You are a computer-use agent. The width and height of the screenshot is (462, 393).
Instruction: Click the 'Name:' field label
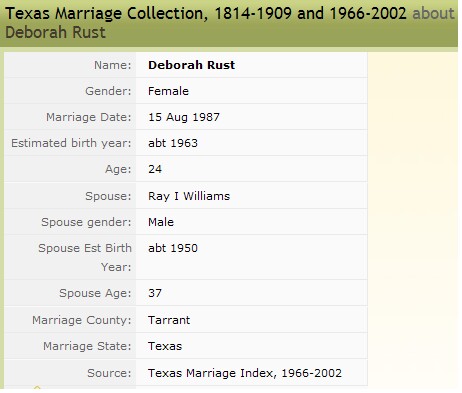tap(113, 65)
